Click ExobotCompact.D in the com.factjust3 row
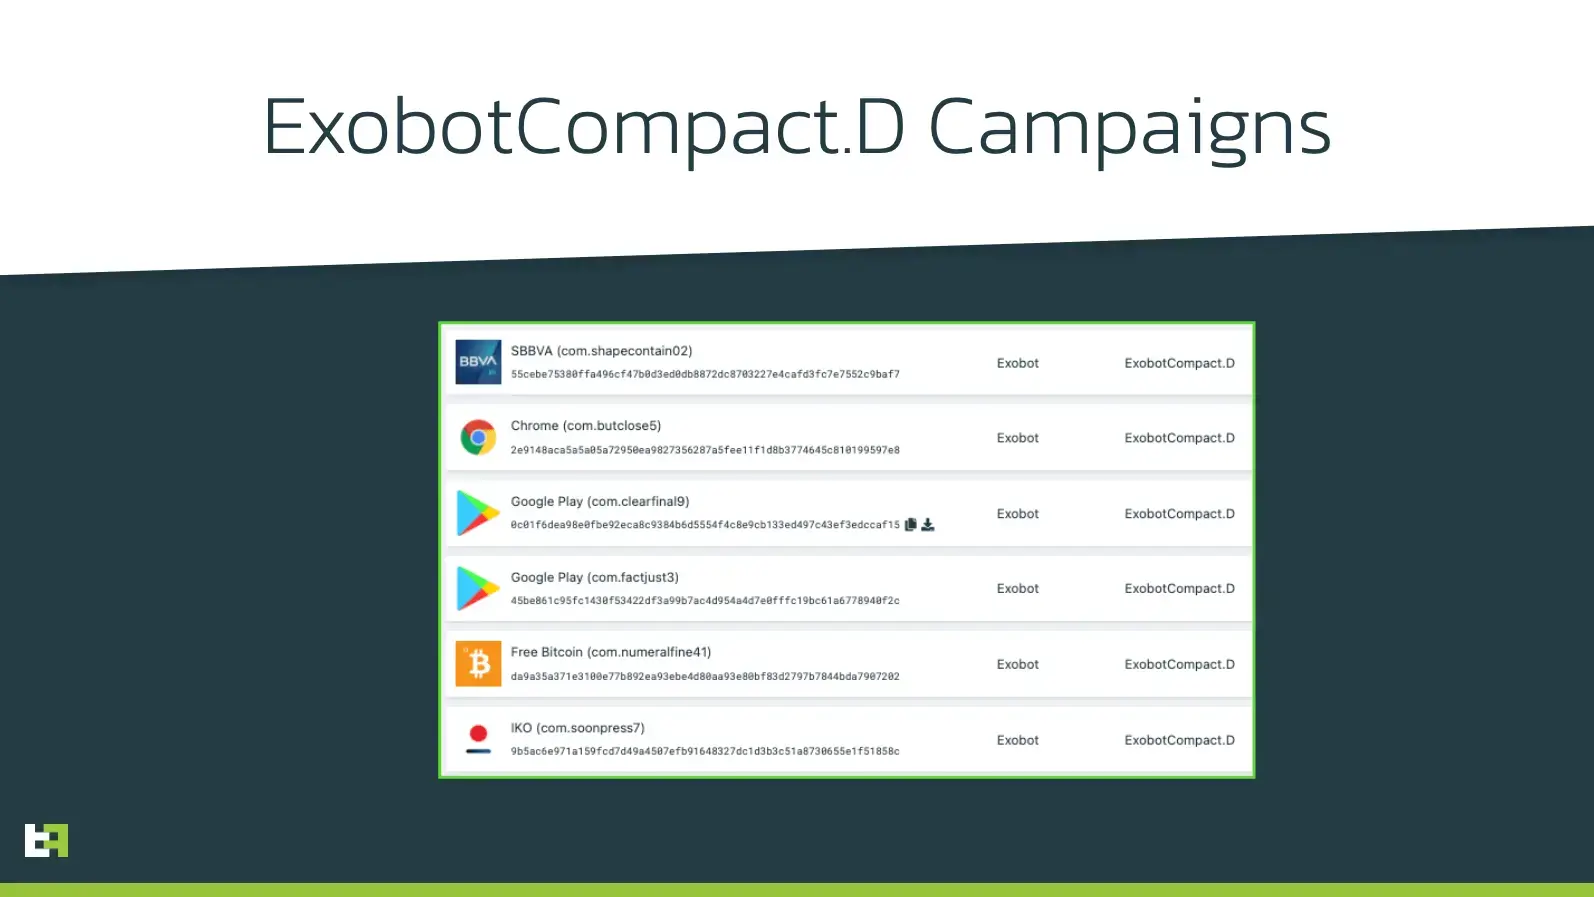Viewport: 1594px width, 897px height. (1179, 589)
